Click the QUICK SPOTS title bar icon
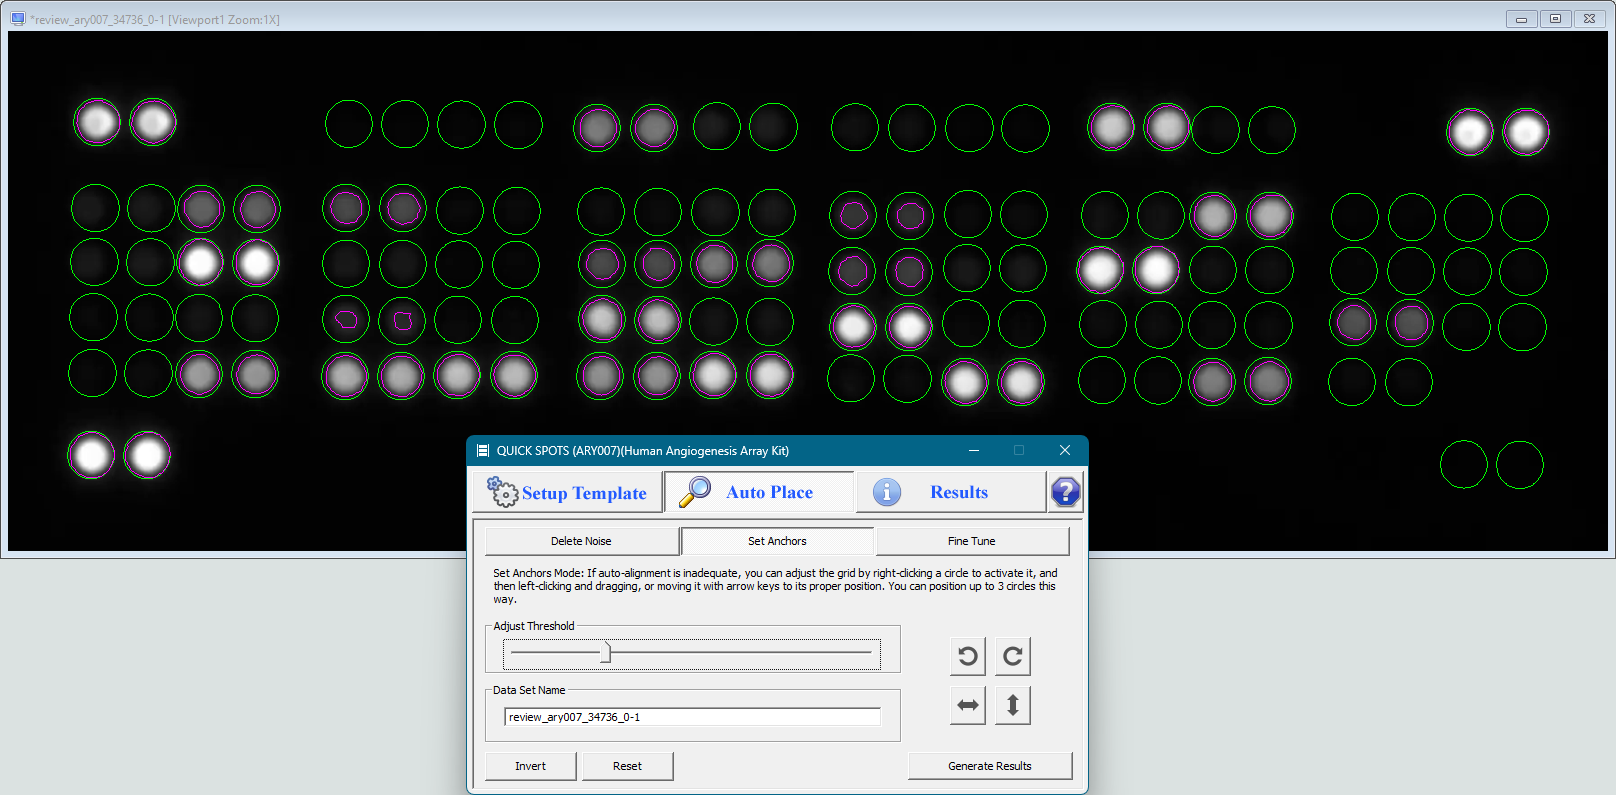The image size is (1616, 795). [x=483, y=451]
